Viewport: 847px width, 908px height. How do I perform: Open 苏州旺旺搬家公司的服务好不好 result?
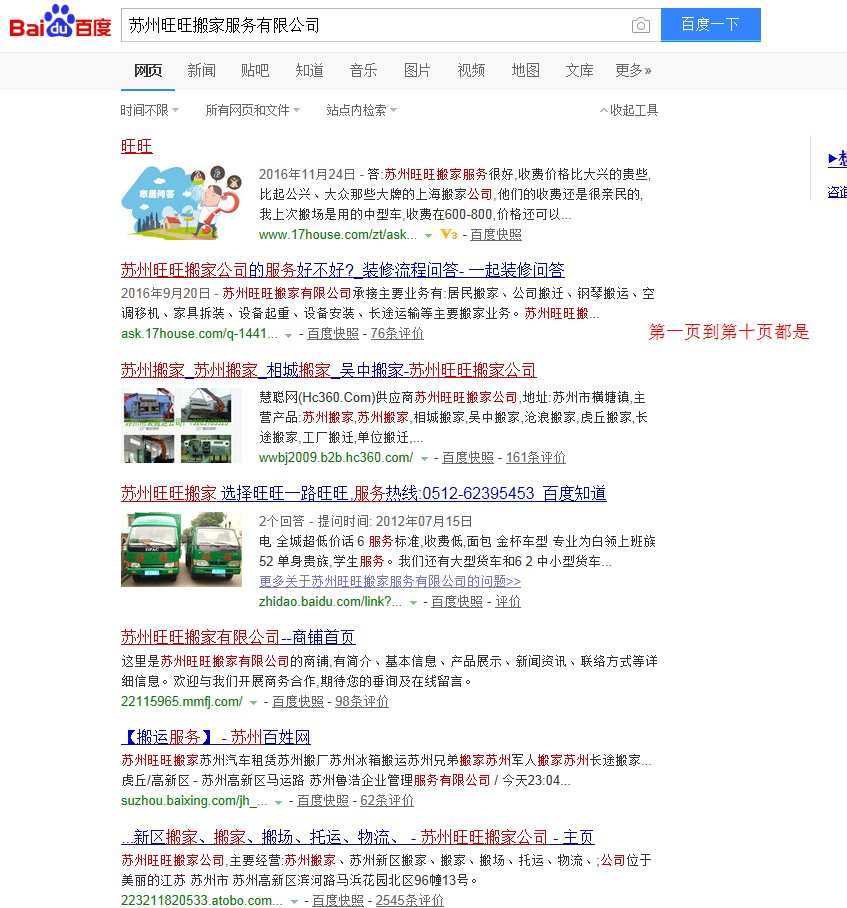pyautogui.click(x=343, y=270)
